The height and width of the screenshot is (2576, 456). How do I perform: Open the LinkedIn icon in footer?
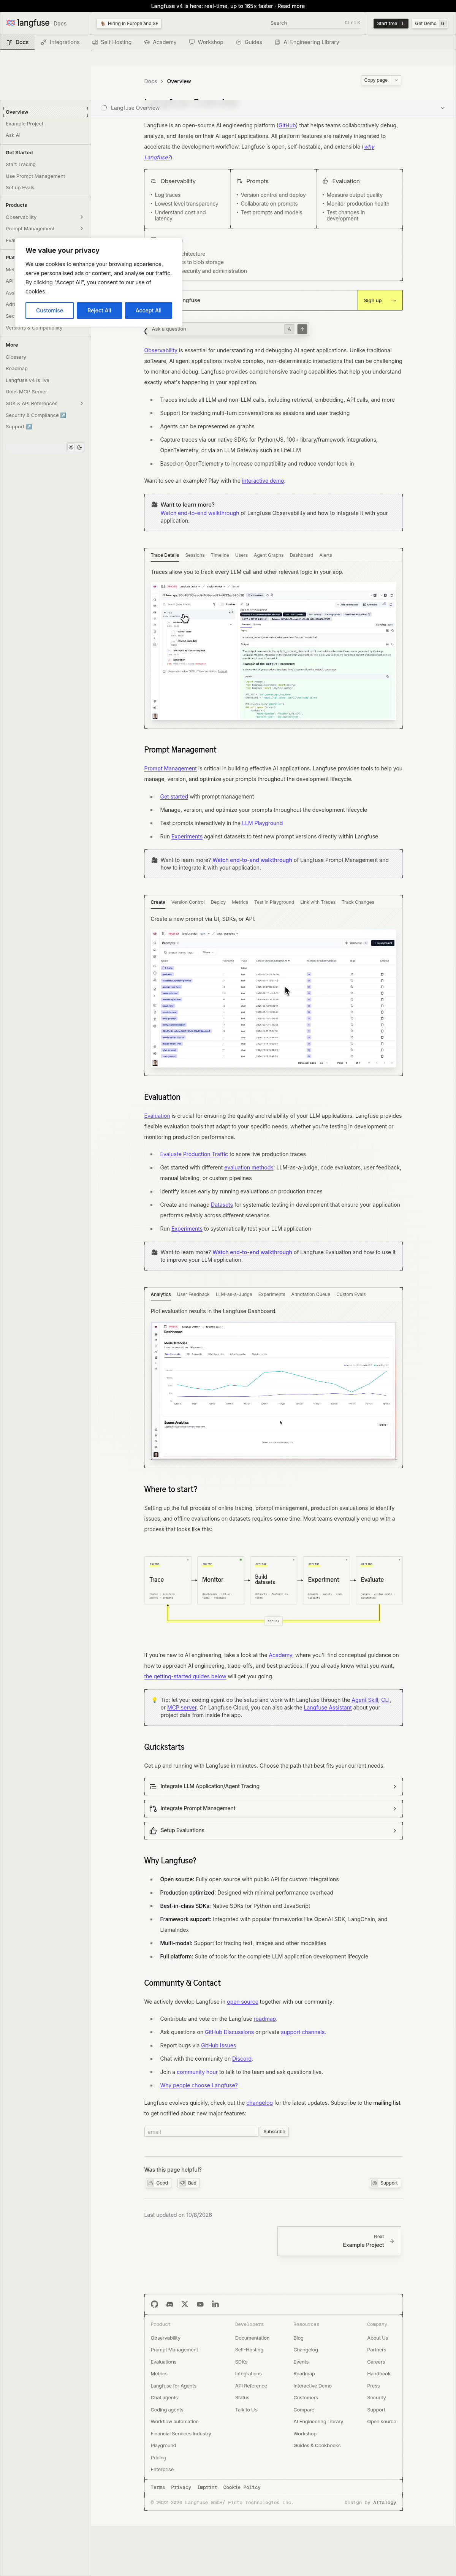tap(215, 2304)
